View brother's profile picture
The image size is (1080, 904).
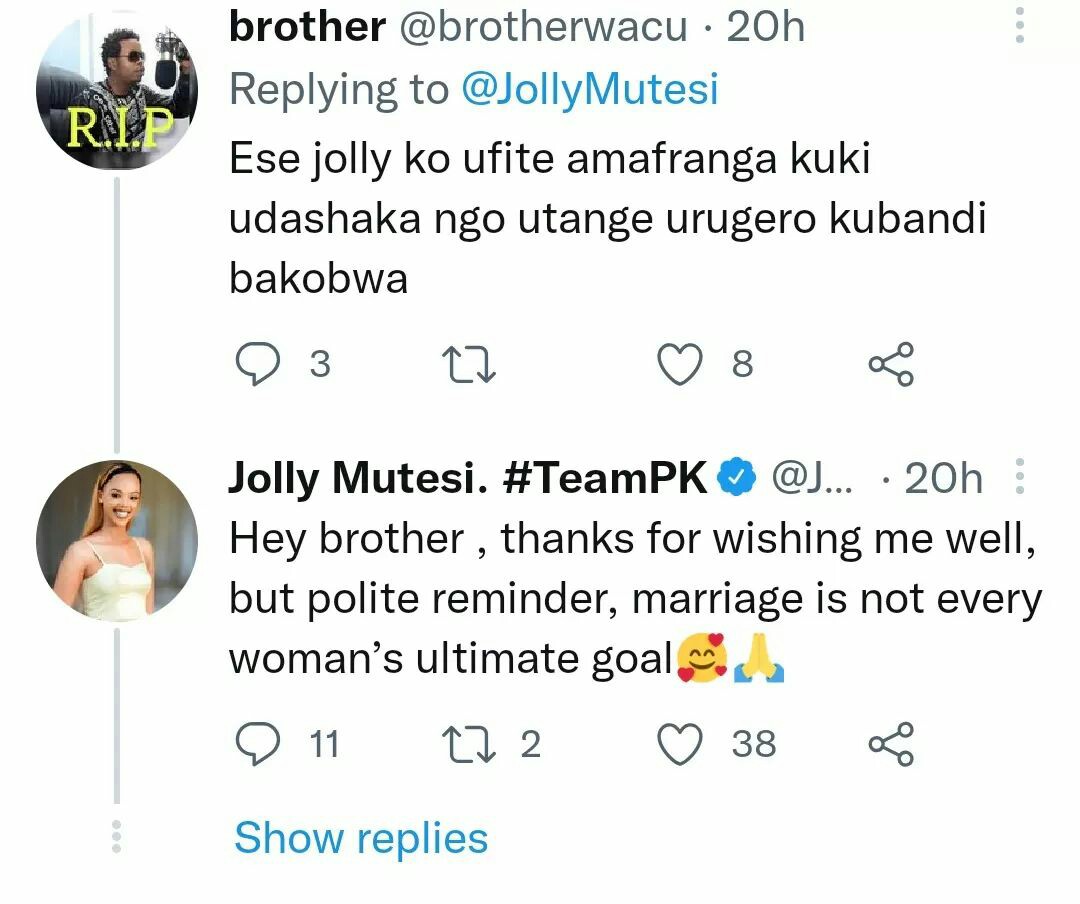pos(117,90)
